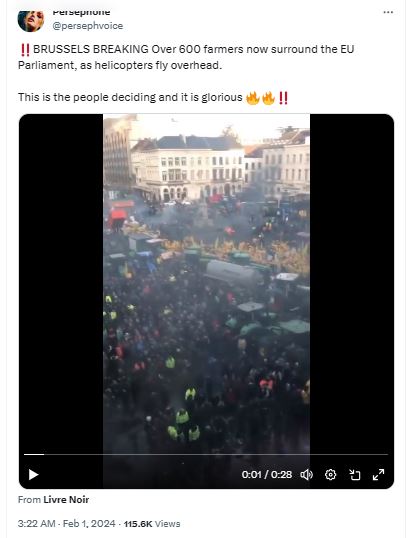Image resolution: width=419 pixels, height=538 pixels.
Task: Select the BRUSSELS BREAKING tweet text line
Action: [186, 57]
